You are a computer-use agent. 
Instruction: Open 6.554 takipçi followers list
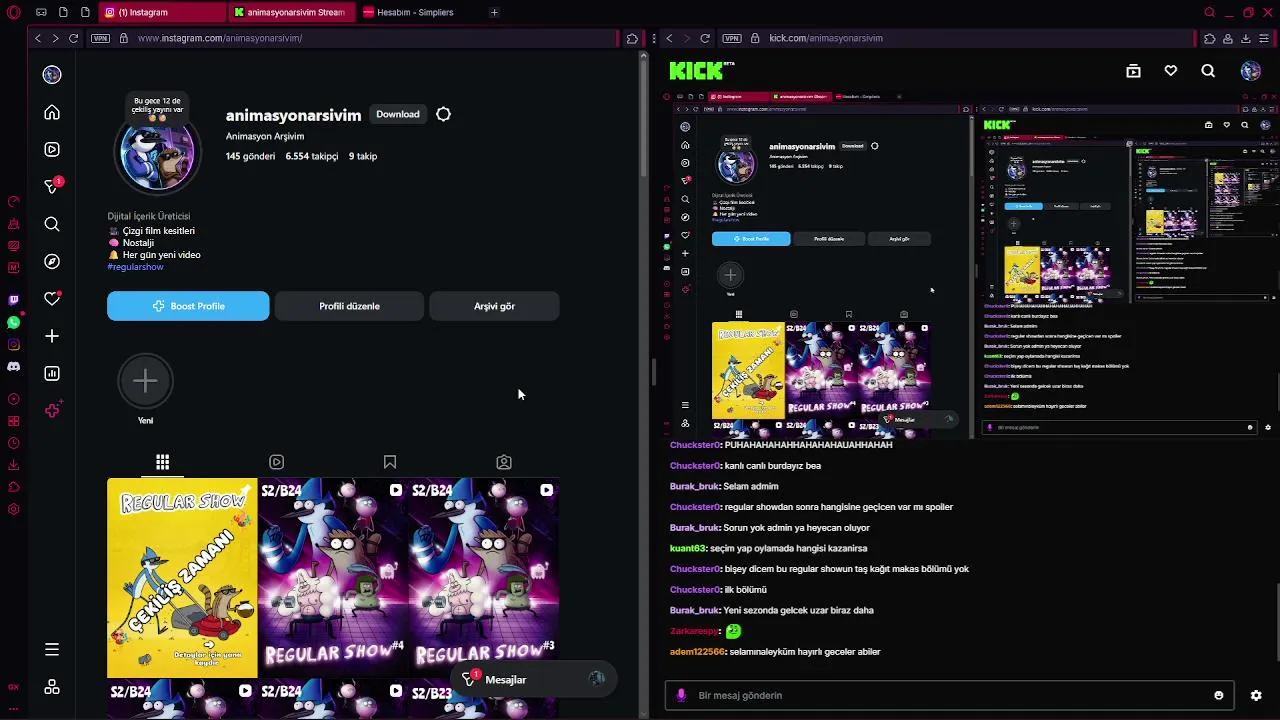[312, 156]
